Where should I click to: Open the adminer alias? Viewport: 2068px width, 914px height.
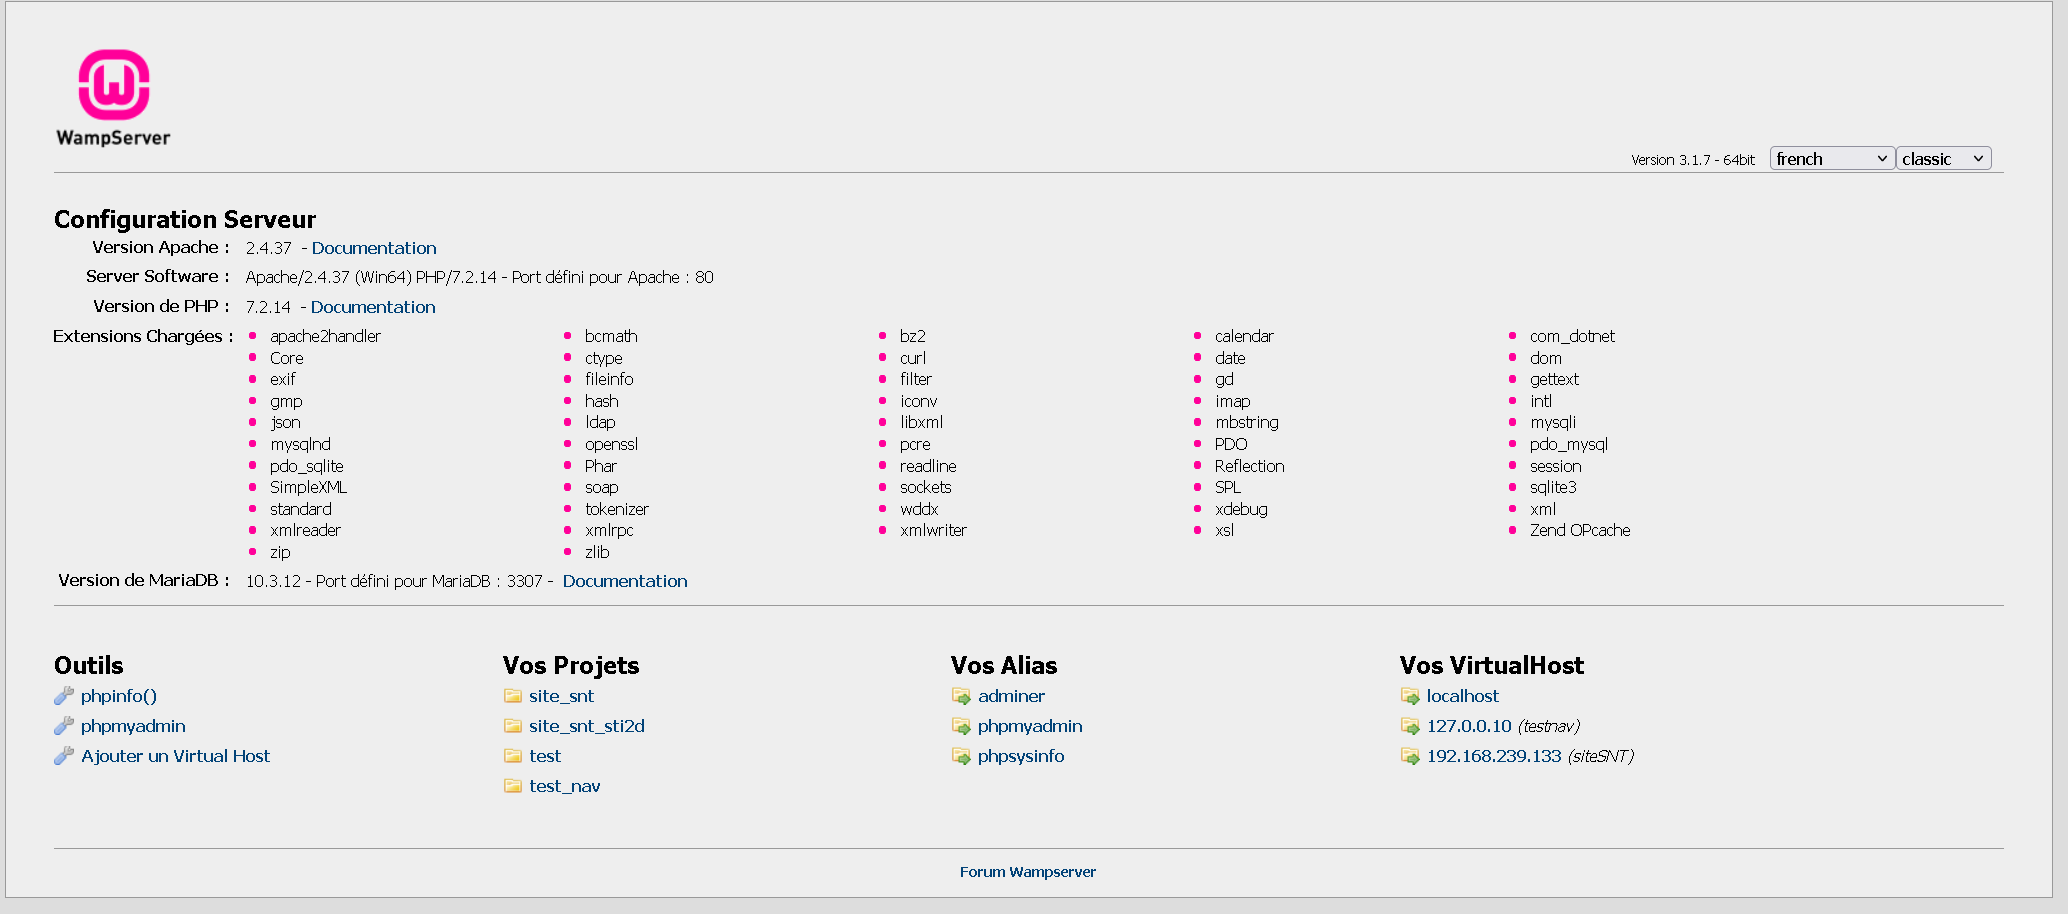1011,696
